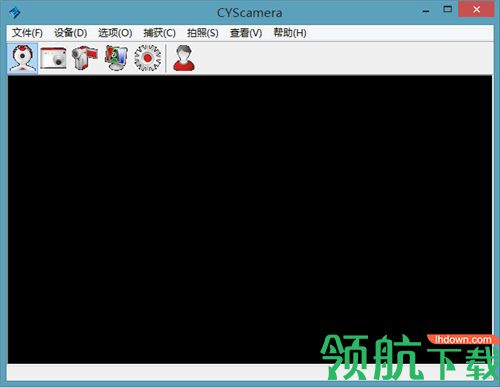Screen dimensions: 500x387
Task: Maximize the CYScamera window
Action: point(447,10)
